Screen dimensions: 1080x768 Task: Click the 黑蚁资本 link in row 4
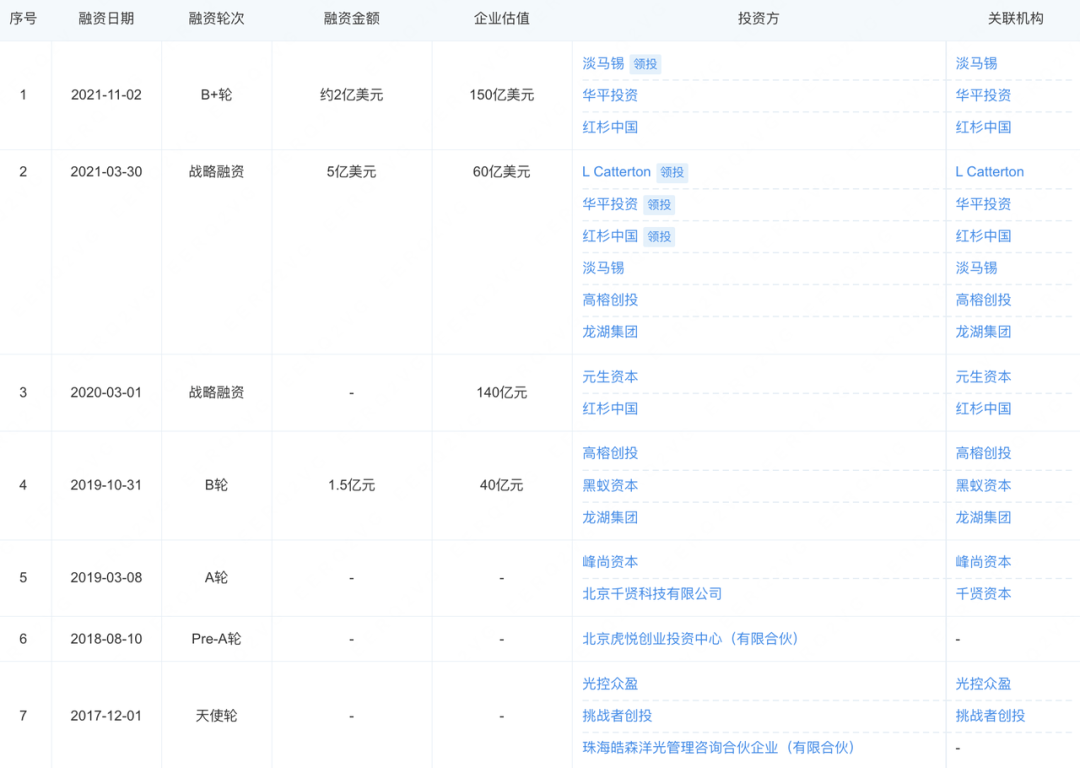click(610, 485)
